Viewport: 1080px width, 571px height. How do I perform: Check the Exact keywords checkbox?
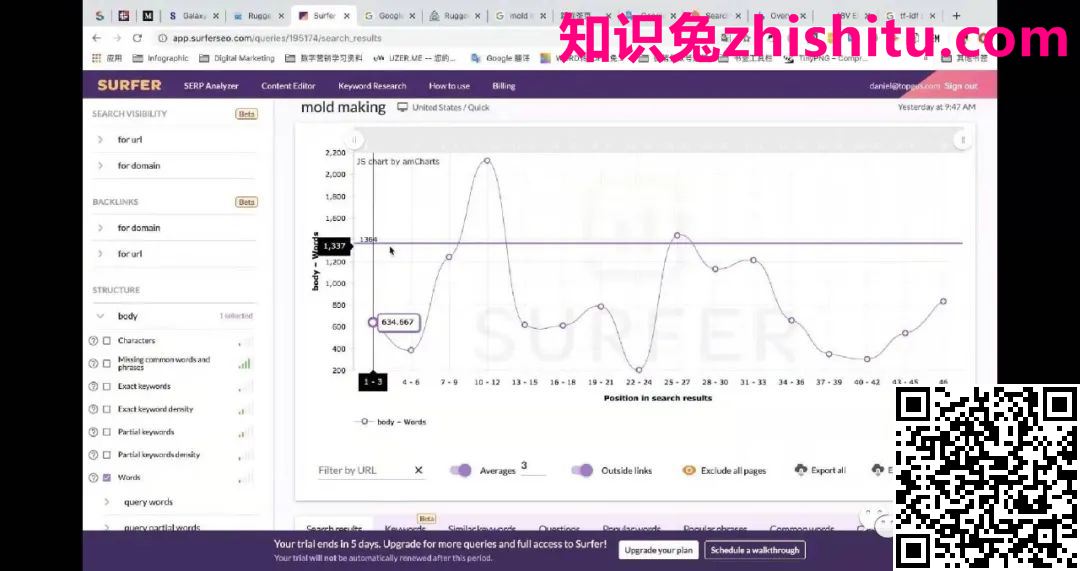107,386
